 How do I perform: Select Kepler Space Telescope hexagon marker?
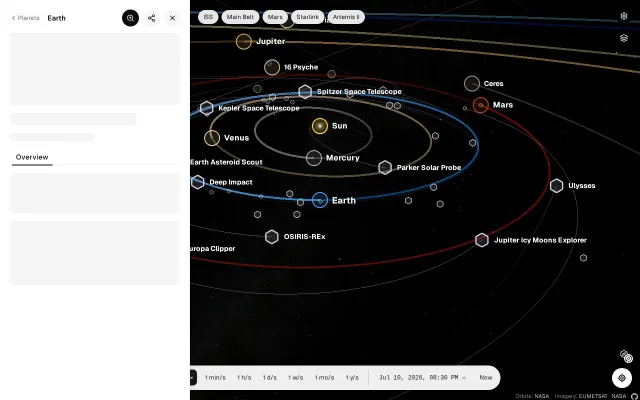[207, 108]
